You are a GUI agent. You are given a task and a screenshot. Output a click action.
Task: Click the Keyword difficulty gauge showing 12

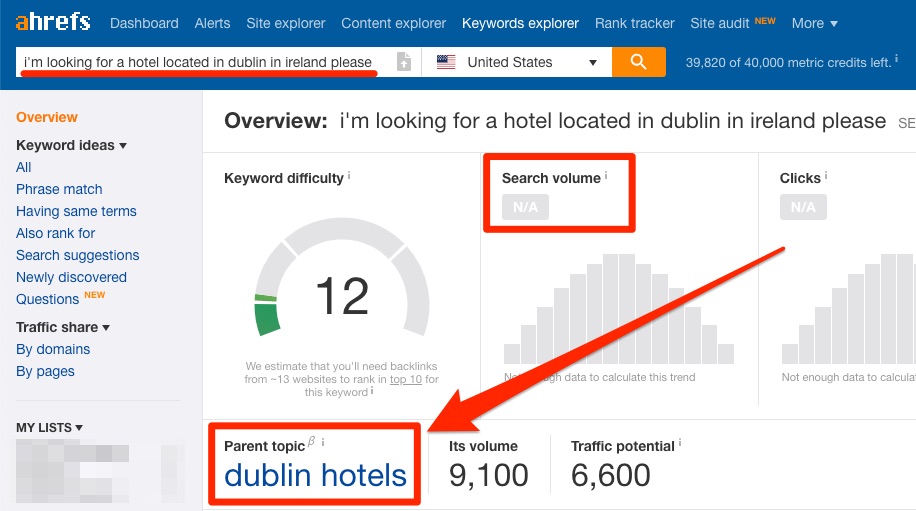[x=342, y=277]
